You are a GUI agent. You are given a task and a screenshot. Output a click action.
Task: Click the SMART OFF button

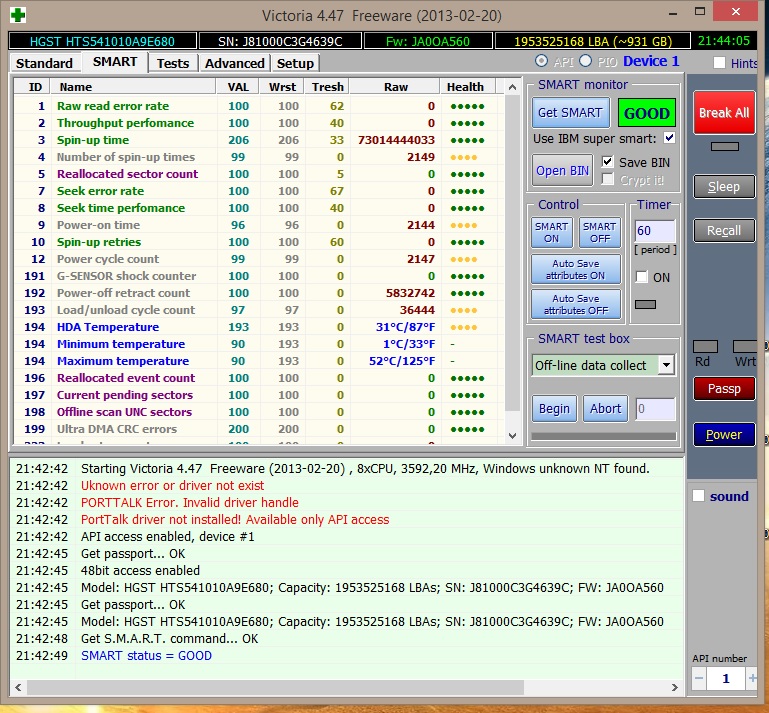[599, 232]
